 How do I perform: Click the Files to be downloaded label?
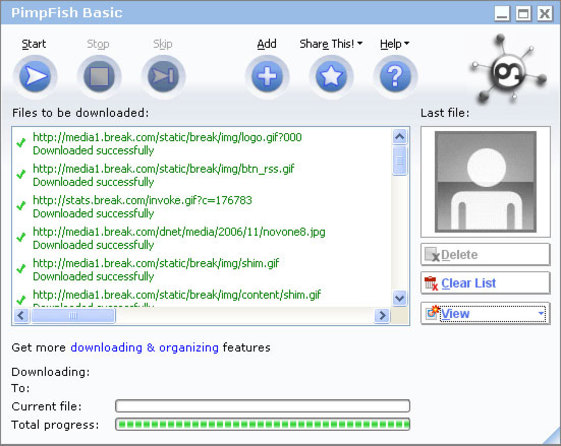[80, 113]
